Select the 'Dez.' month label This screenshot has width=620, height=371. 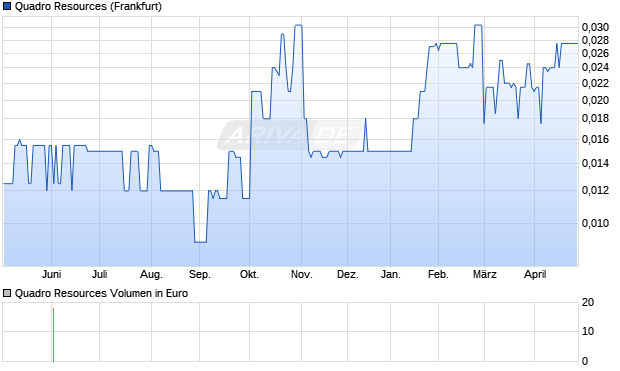(348, 274)
